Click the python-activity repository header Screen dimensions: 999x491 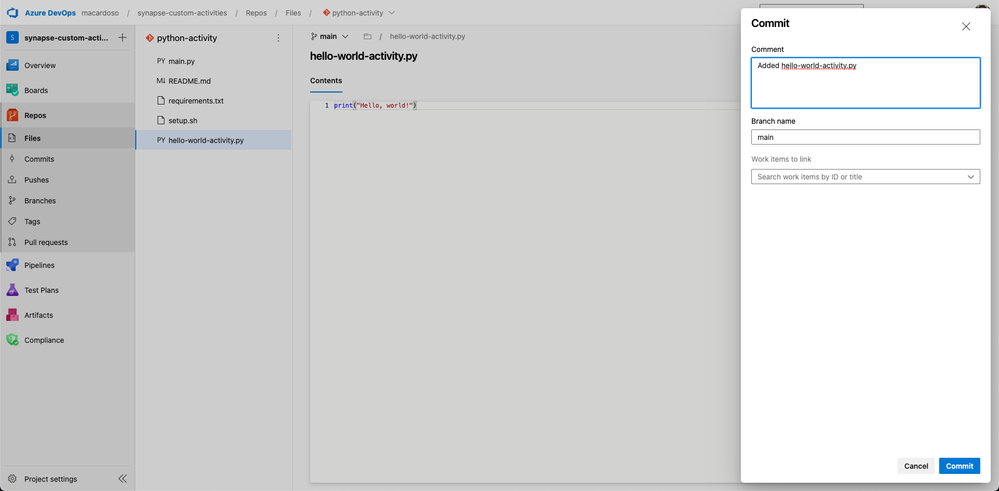pos(187,38)
